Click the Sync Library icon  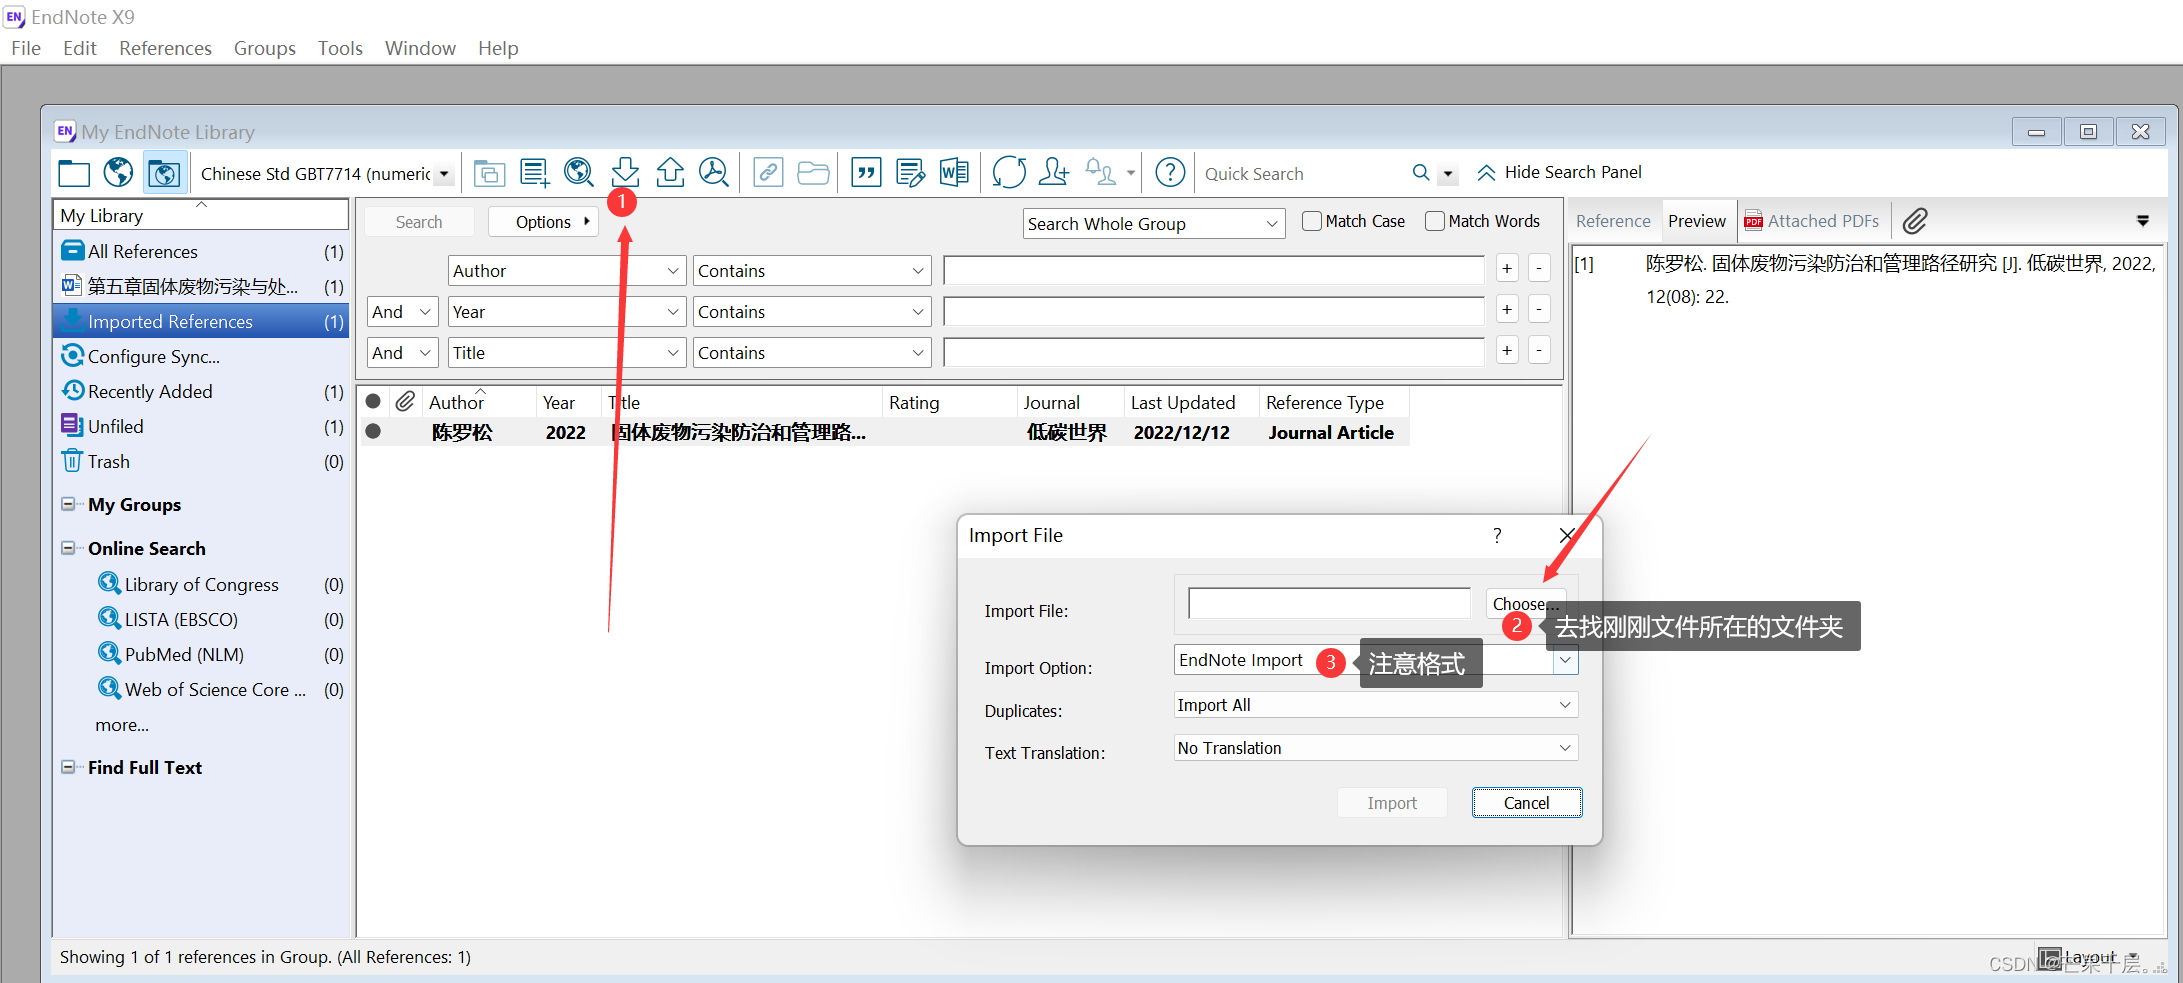(1009, 172)
